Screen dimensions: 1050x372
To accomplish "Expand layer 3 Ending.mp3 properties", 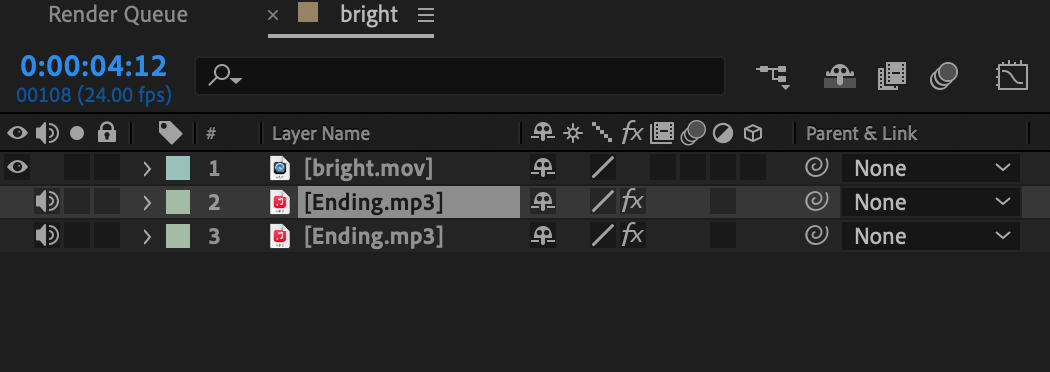I will pos(147,236).
